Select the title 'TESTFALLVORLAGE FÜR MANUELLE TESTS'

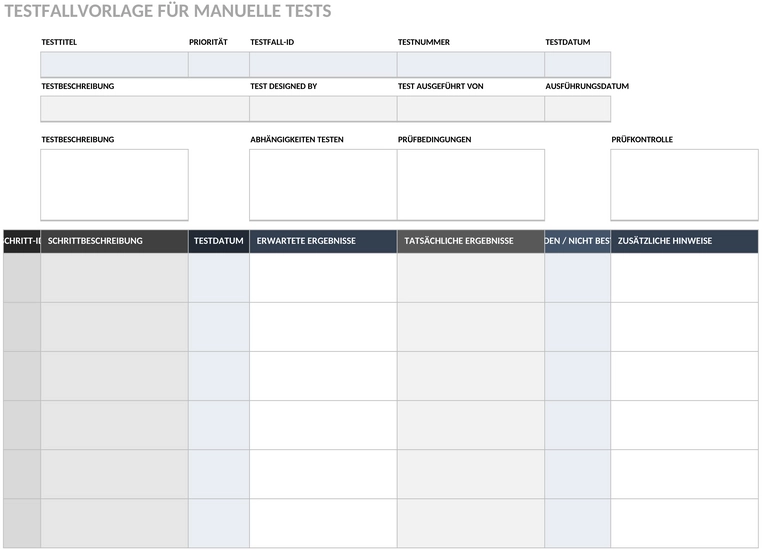tap(168, 11)
